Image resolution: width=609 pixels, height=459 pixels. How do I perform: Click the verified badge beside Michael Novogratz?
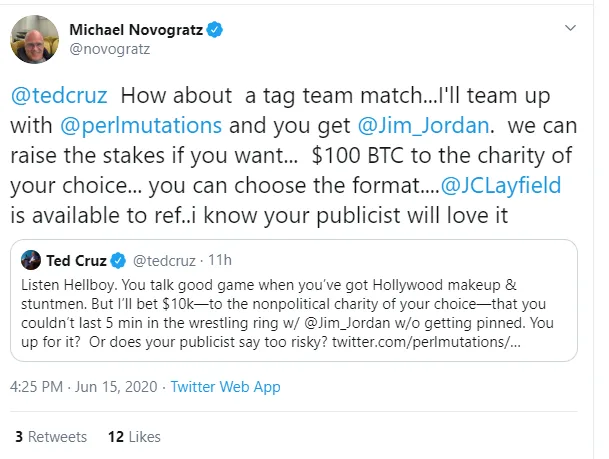click(x=215, y=30)
